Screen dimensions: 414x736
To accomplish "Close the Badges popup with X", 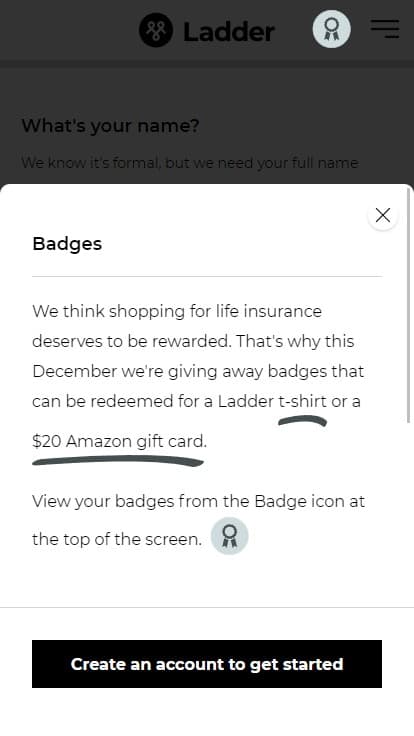I will click(x=383, y=215).
